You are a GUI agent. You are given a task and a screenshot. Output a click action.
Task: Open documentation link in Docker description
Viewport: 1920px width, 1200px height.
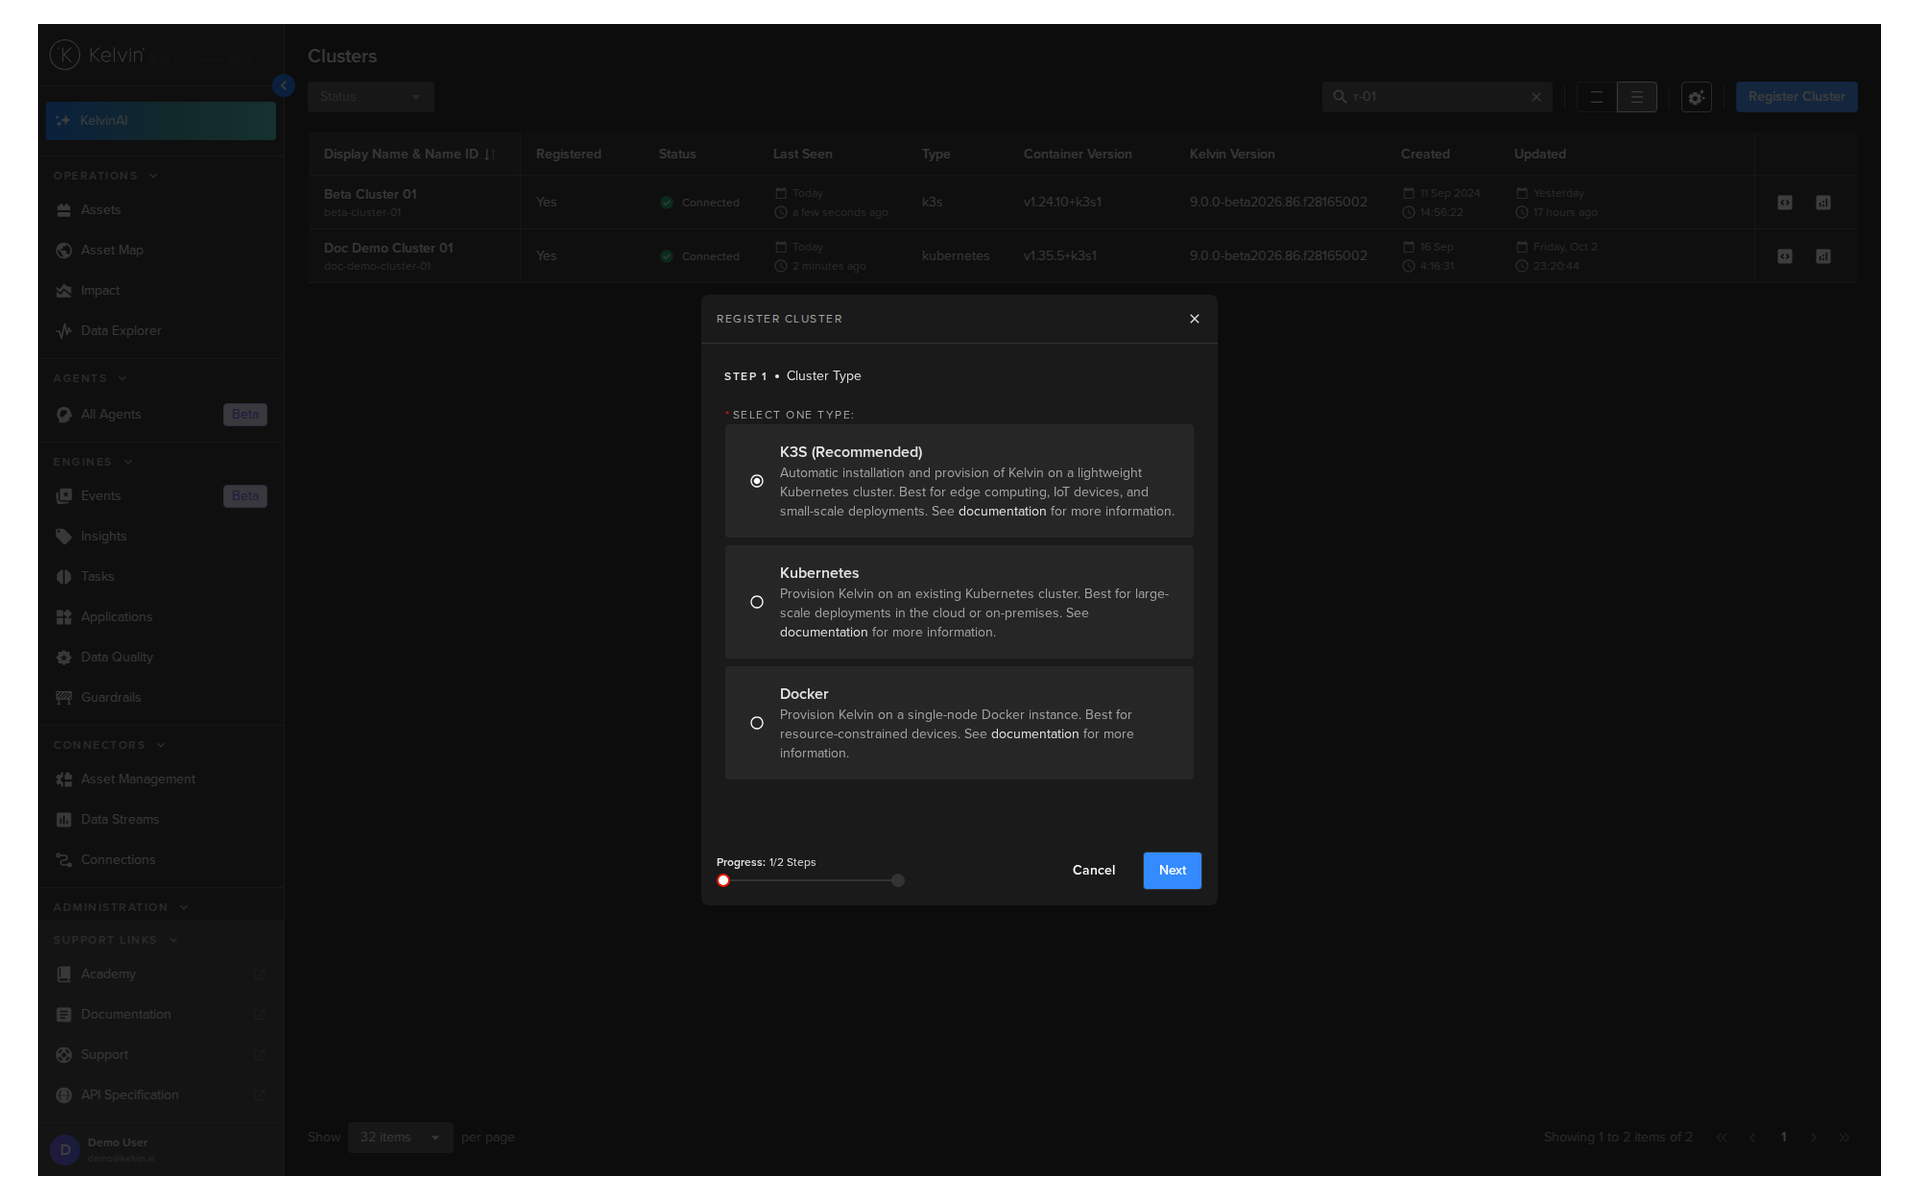[1035, 734]
